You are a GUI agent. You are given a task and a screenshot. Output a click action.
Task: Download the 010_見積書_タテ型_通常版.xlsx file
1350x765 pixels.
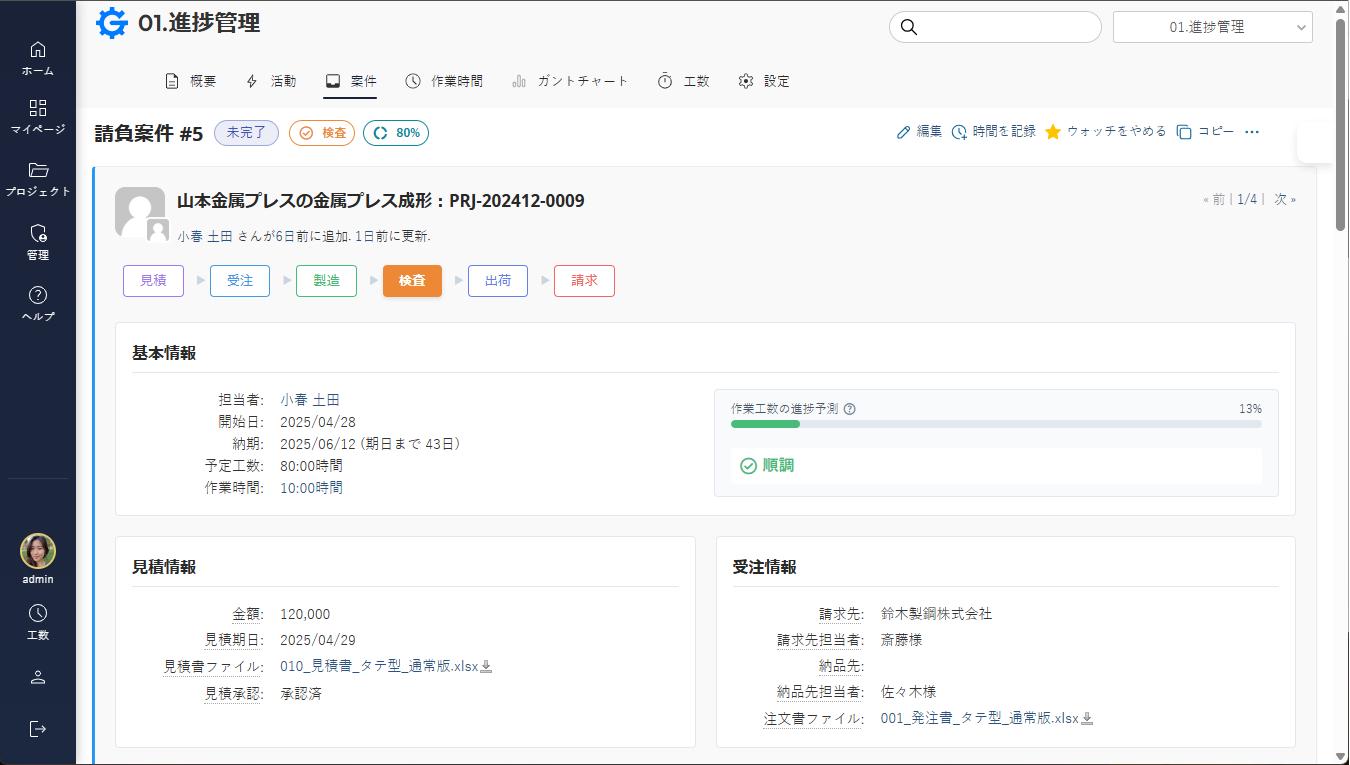tap(486, 667)
